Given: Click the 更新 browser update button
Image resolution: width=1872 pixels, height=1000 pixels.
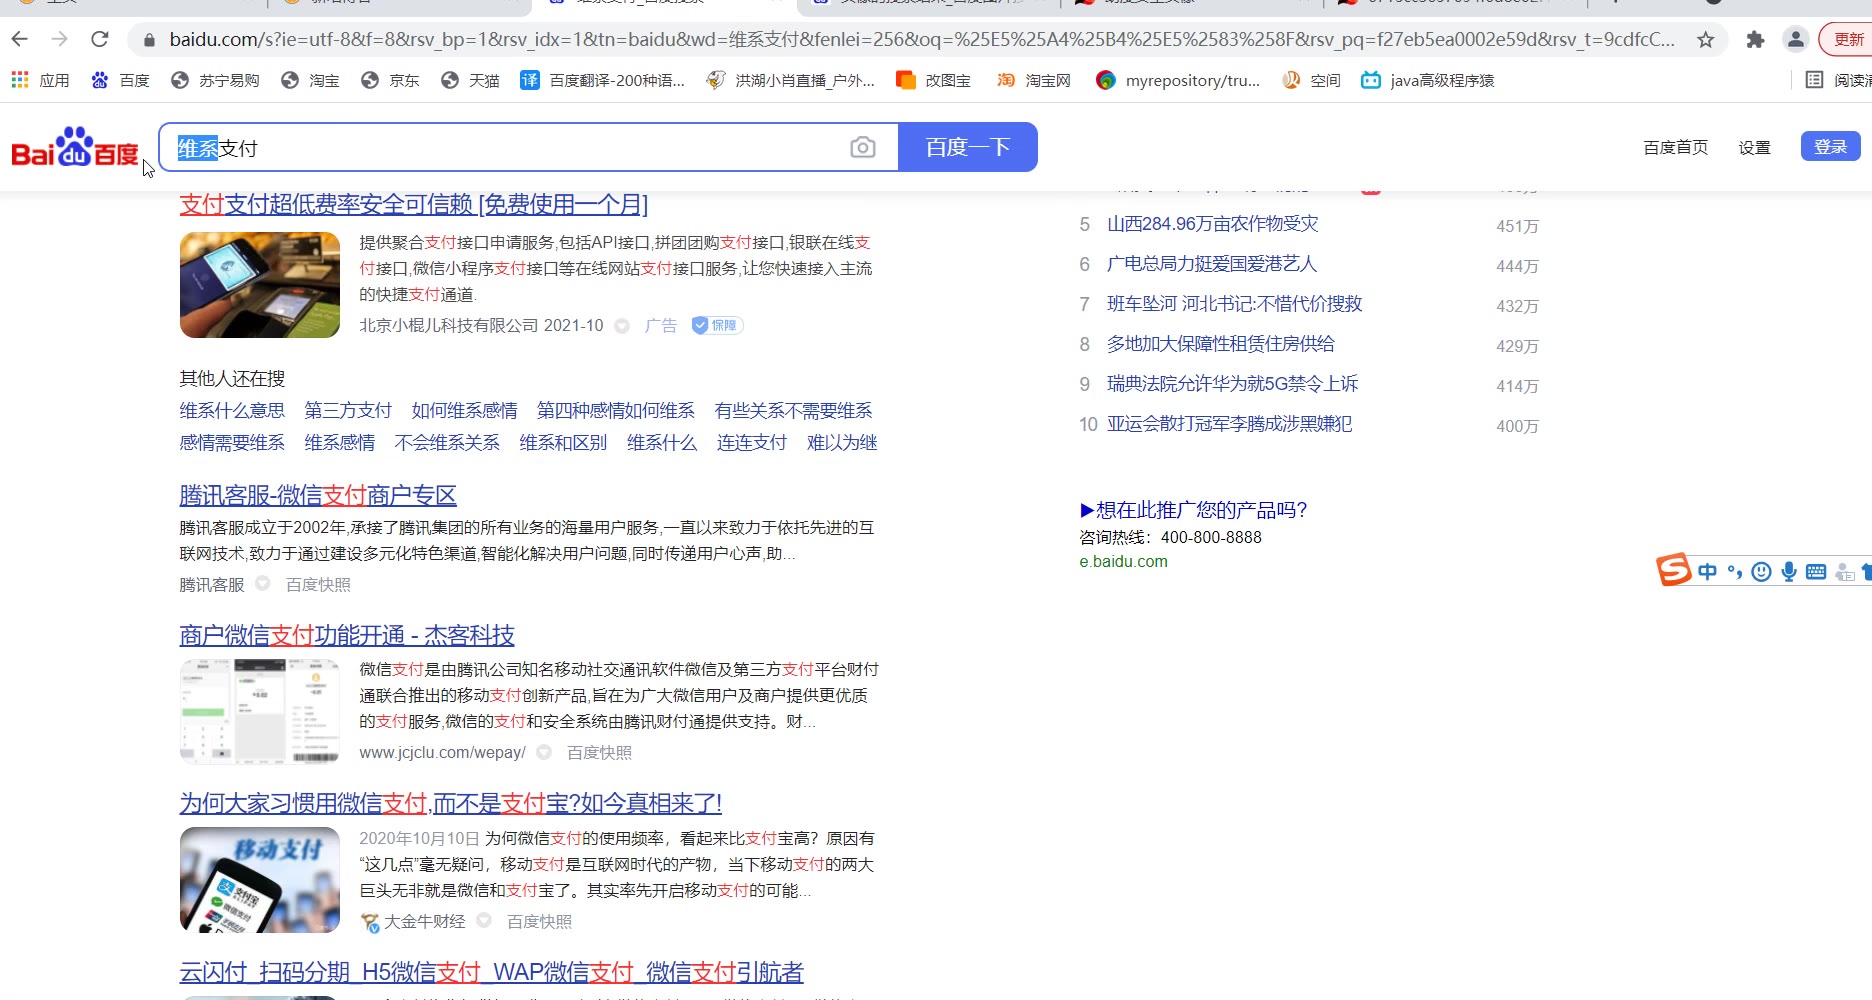Looking at the screenshot, I should pos(1848,40).
